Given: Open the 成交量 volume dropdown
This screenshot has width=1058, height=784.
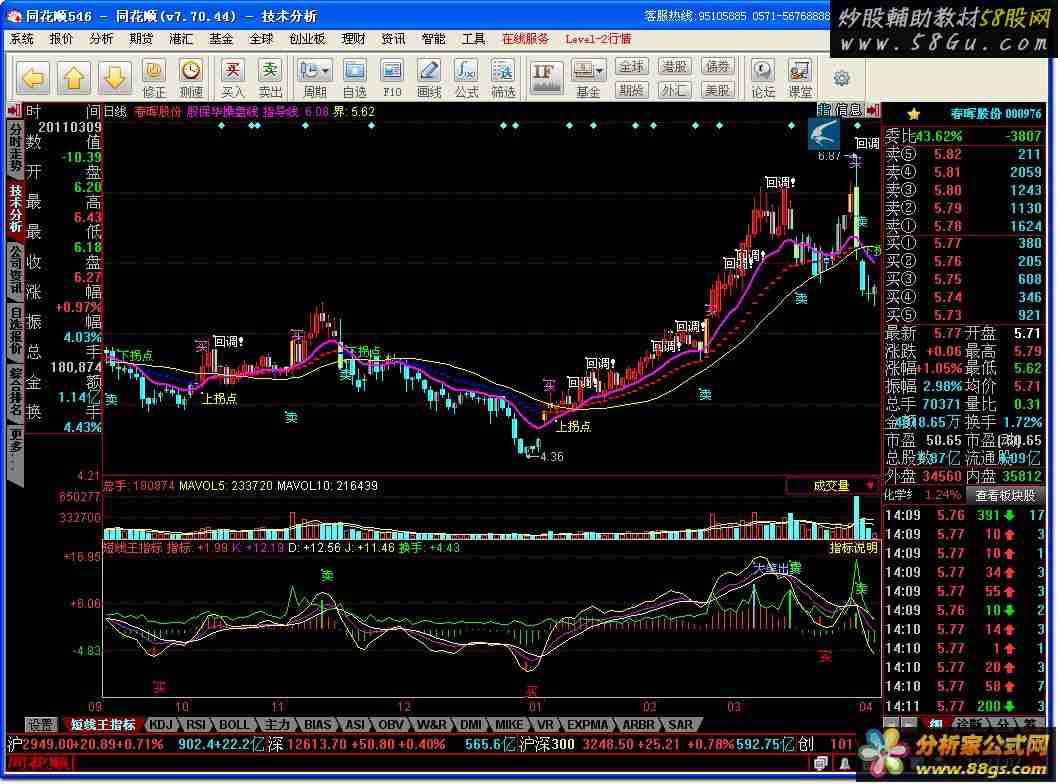Looking at the screenshot, I should (832, 486).
